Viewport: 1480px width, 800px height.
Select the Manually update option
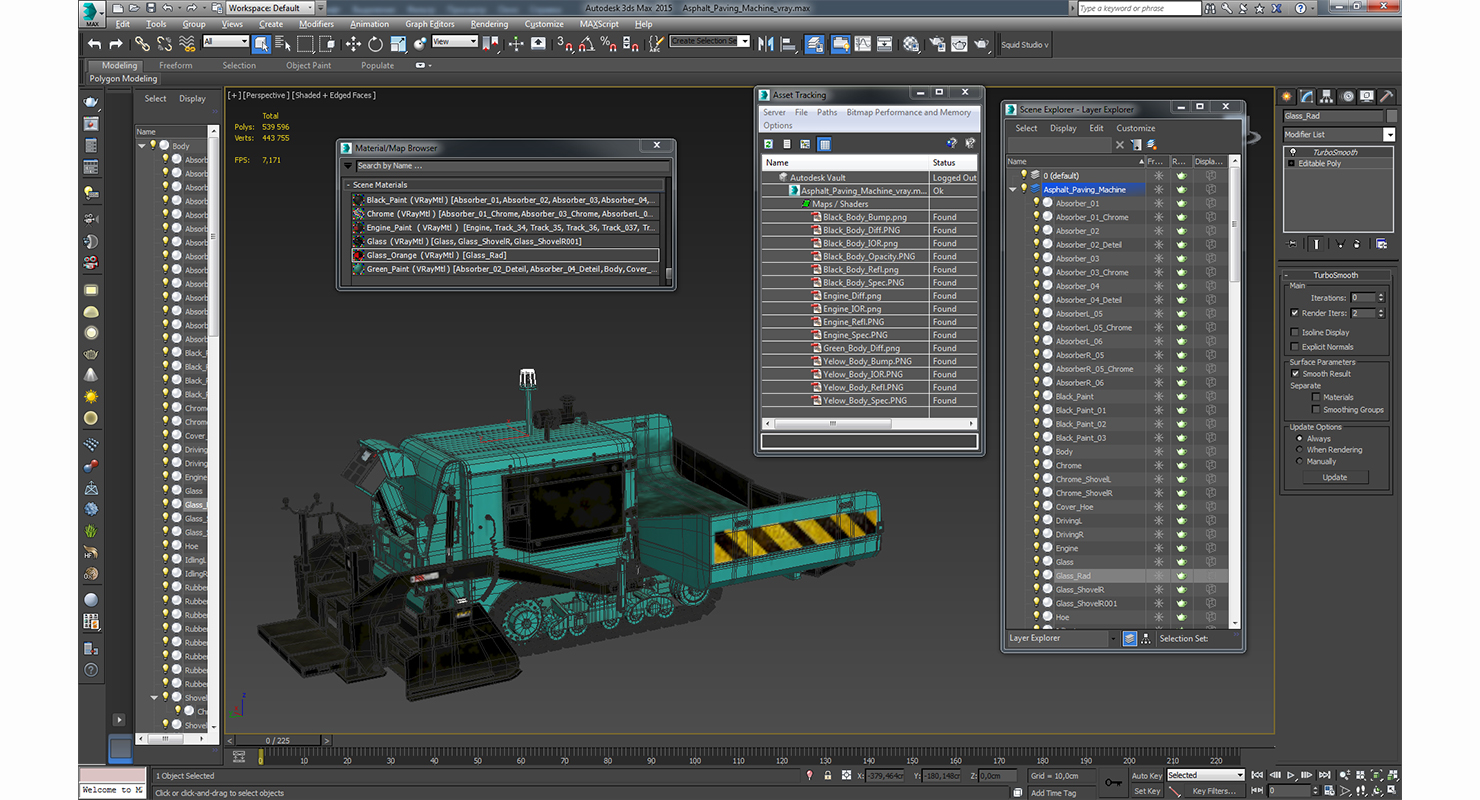coord(1300,462)
